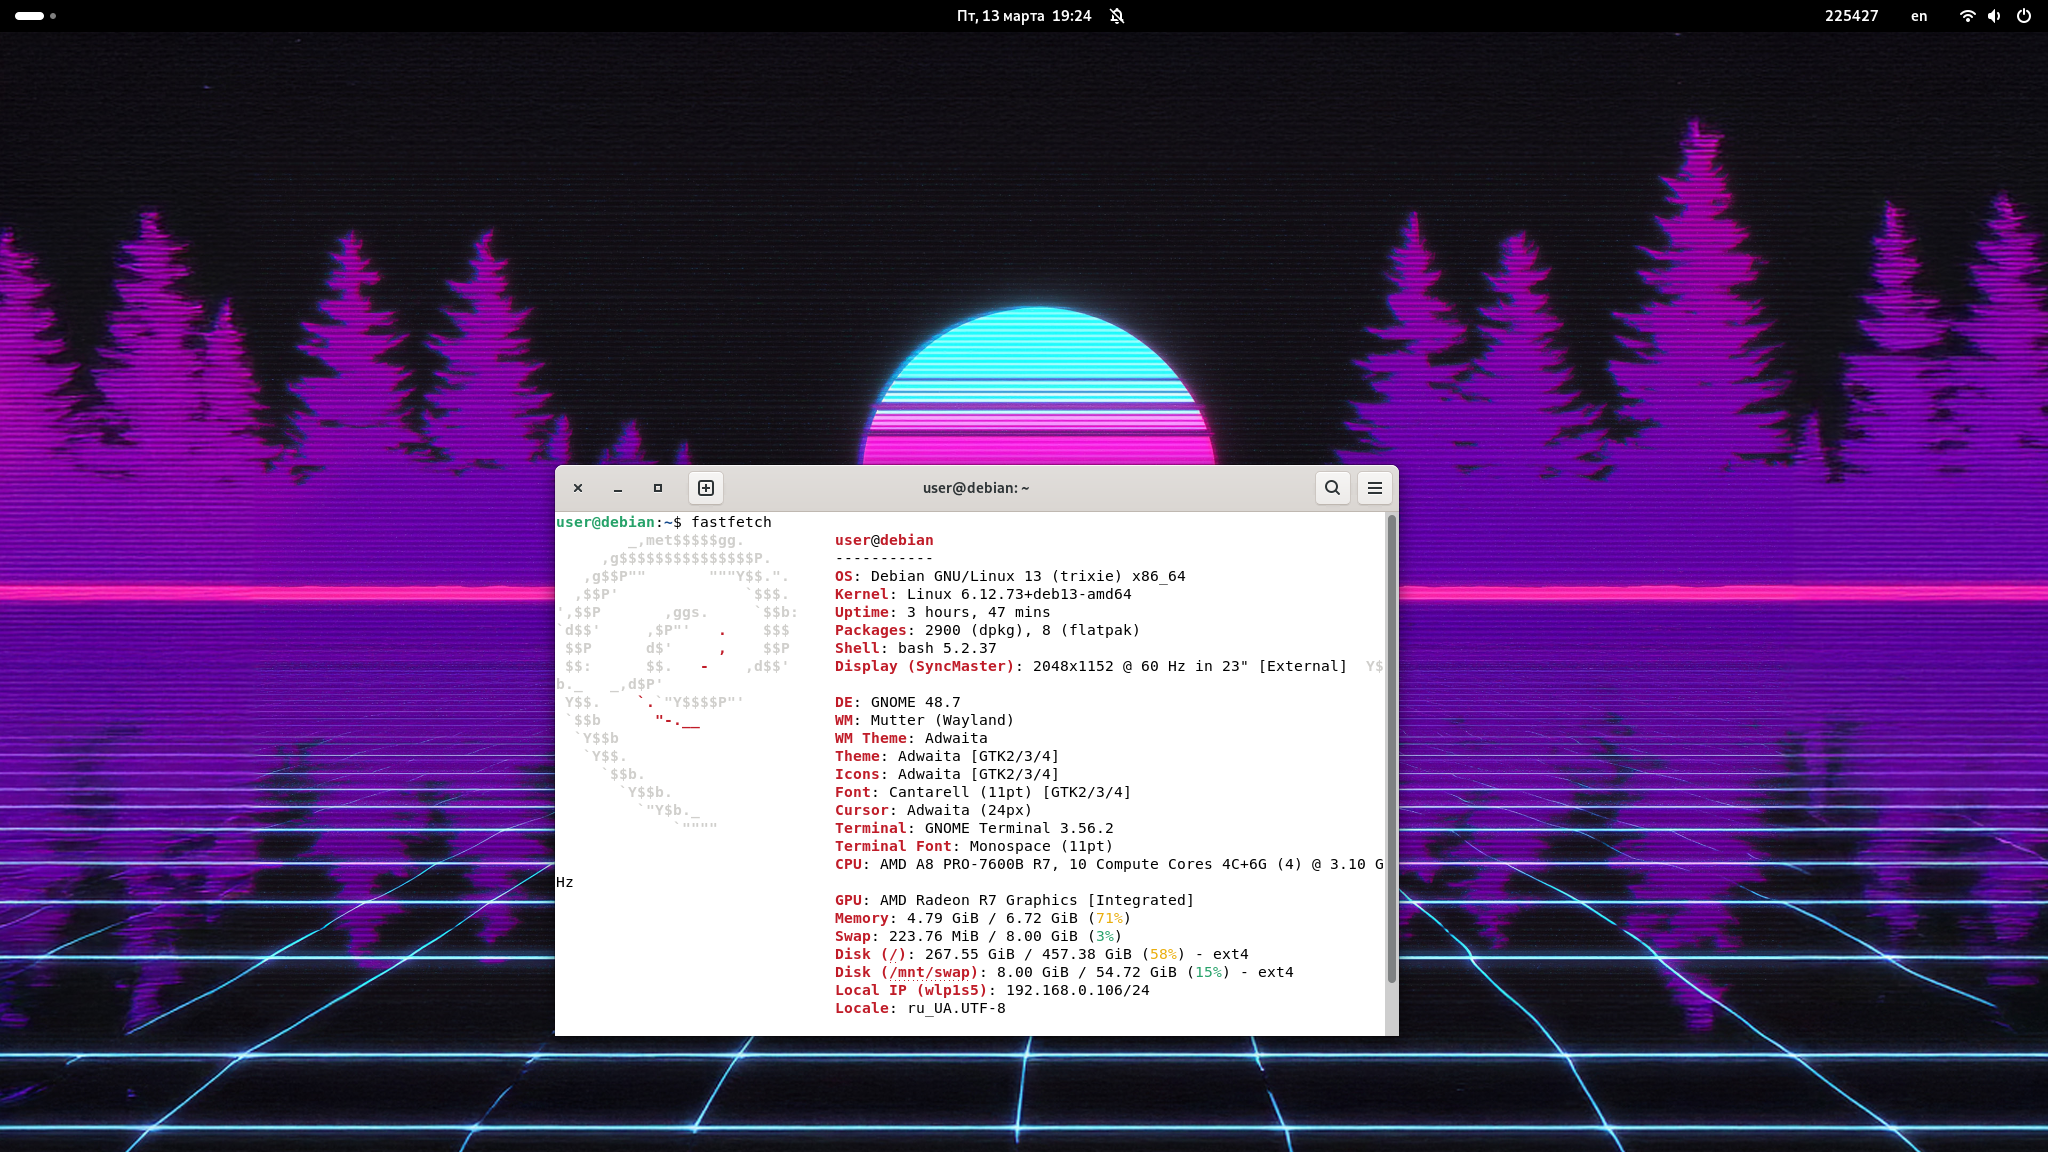Click the Locale ru_UA.UTF-8 line
The image size is (2048, 1152).
point(920,1008)
